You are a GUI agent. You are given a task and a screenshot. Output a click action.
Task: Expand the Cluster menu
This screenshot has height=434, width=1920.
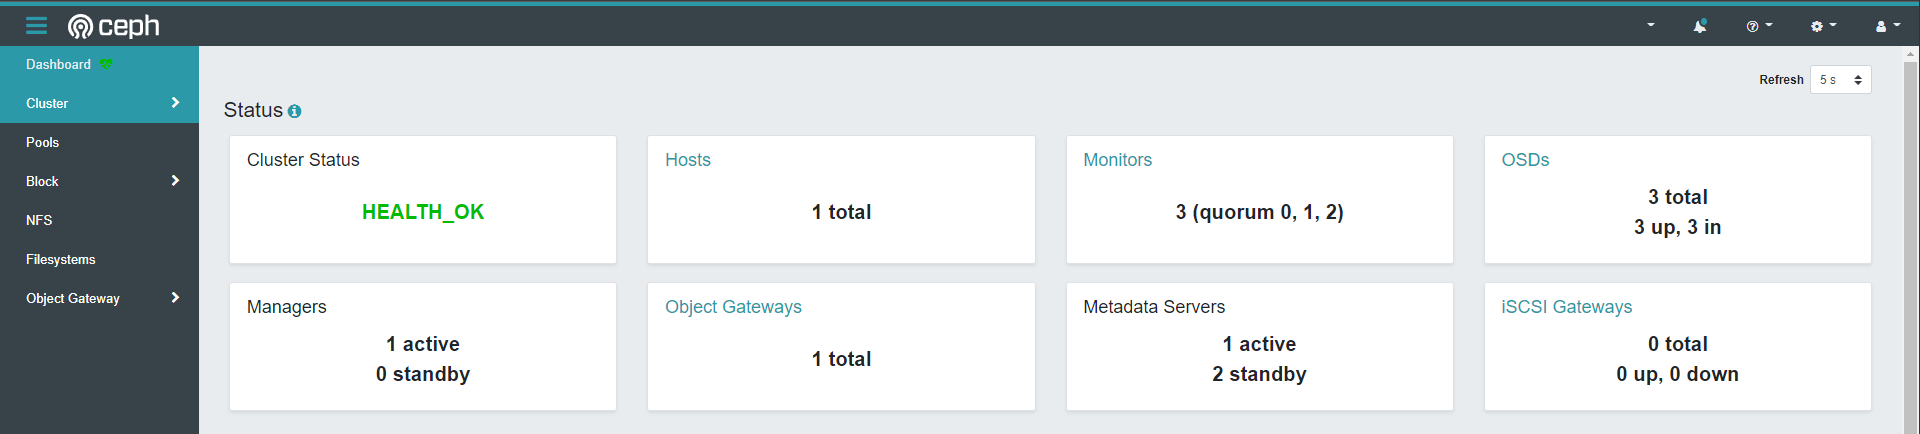(99, 103)
